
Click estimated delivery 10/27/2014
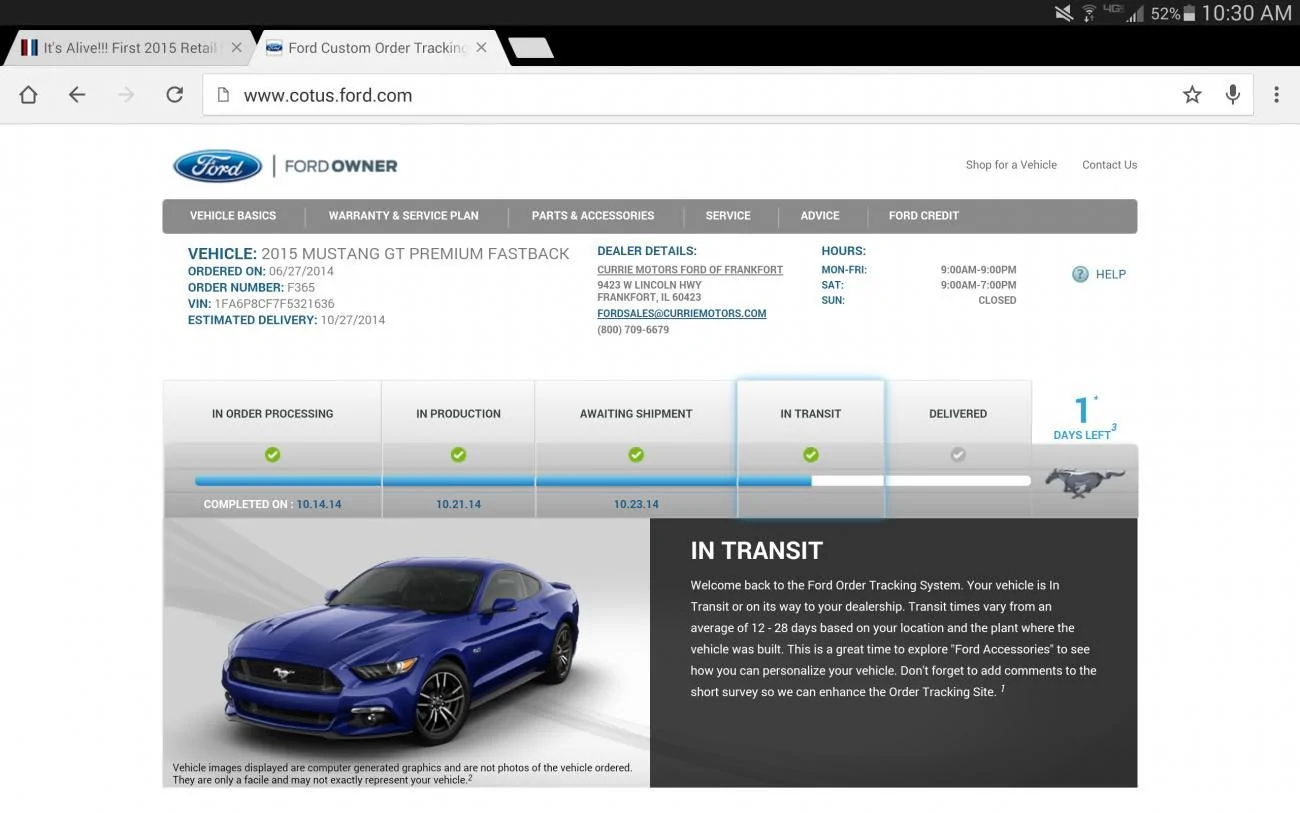352,321
